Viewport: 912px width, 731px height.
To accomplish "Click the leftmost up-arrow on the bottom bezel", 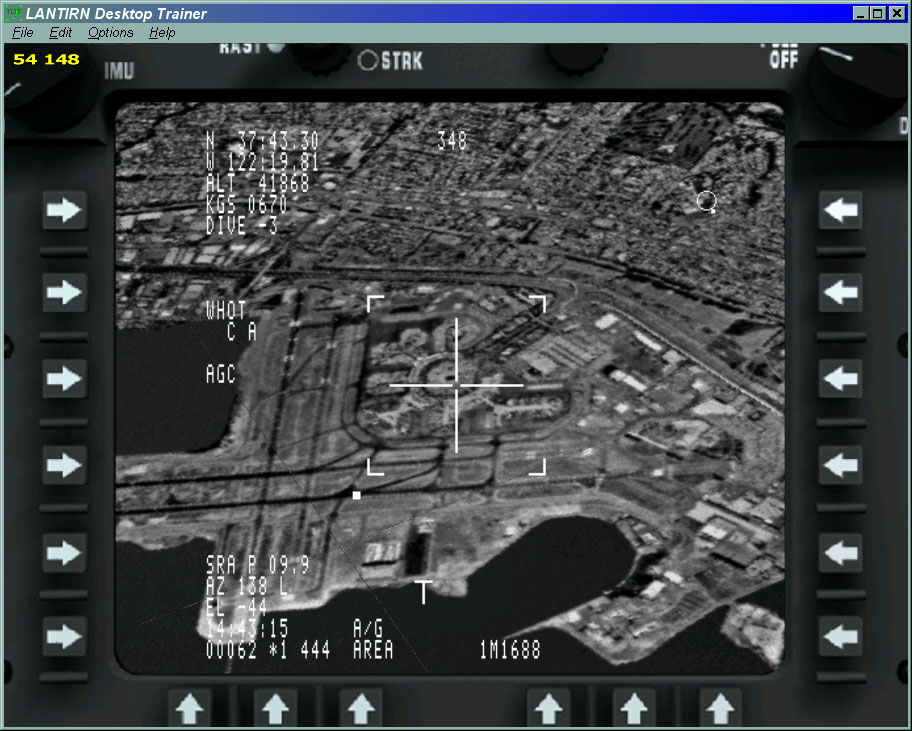I will click(190, 708).
